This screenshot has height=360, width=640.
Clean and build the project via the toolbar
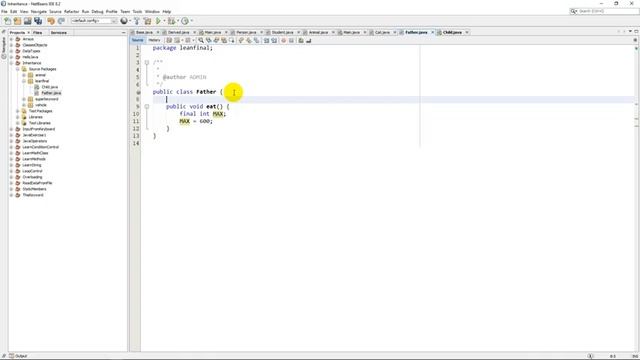pos(147,21)
